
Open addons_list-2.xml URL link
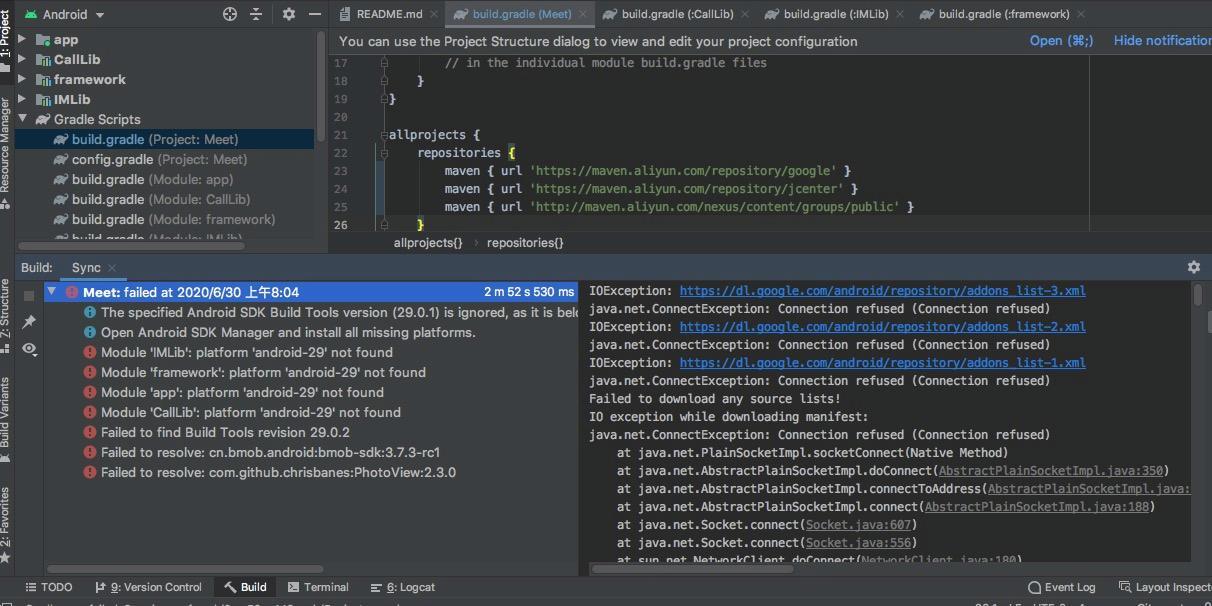pyautogui.click(x=882, y=327)
